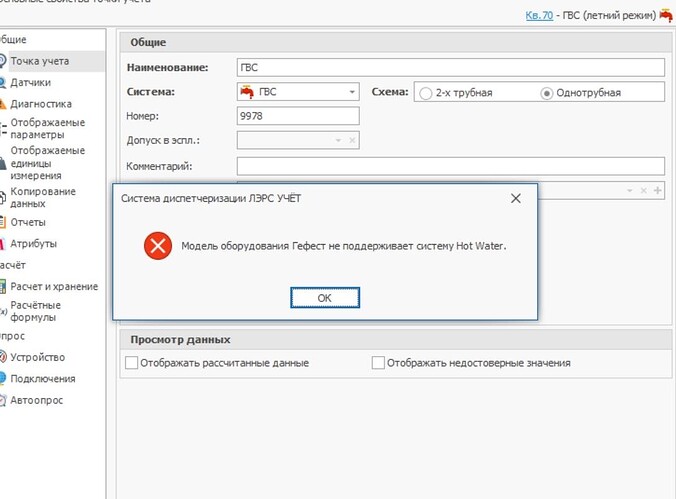
Task: Click the Подключения globe icon
Action: (x=3, y=378)
